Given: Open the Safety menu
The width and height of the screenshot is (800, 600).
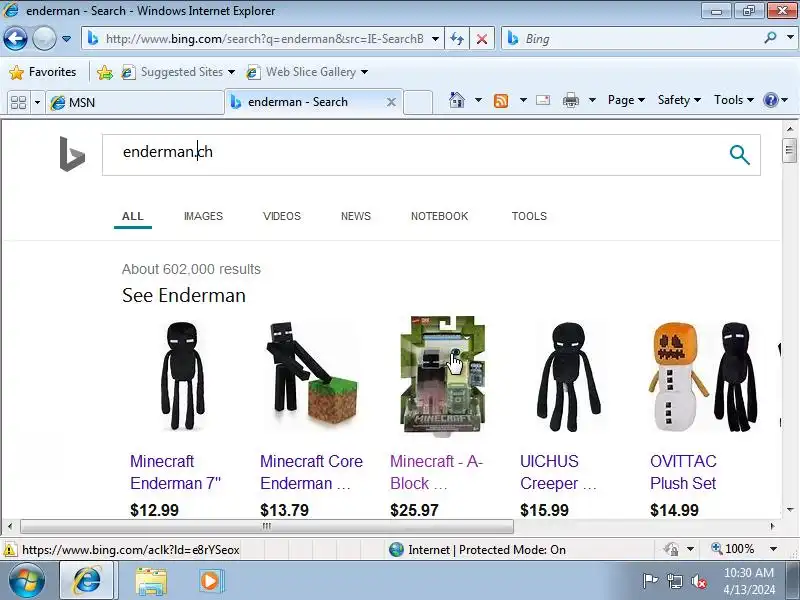Looking at the screenshot, I should [x=679, y=100].
